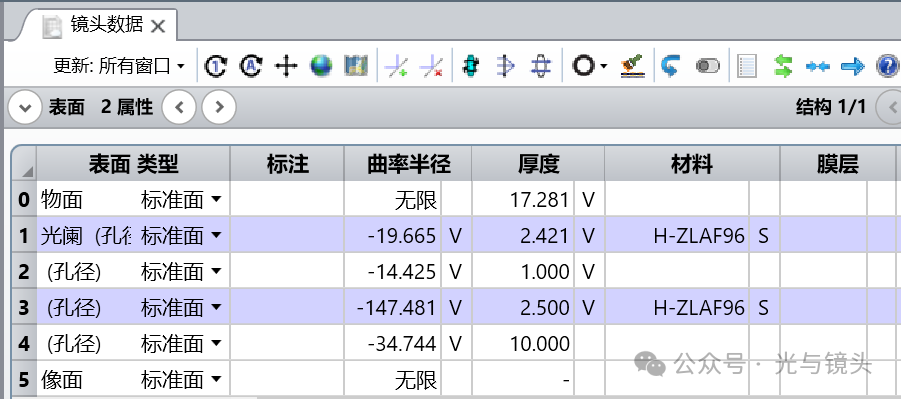Open surface type dropdown for row 2
Screen dimensions: 901x399
[x=216, y=271]
